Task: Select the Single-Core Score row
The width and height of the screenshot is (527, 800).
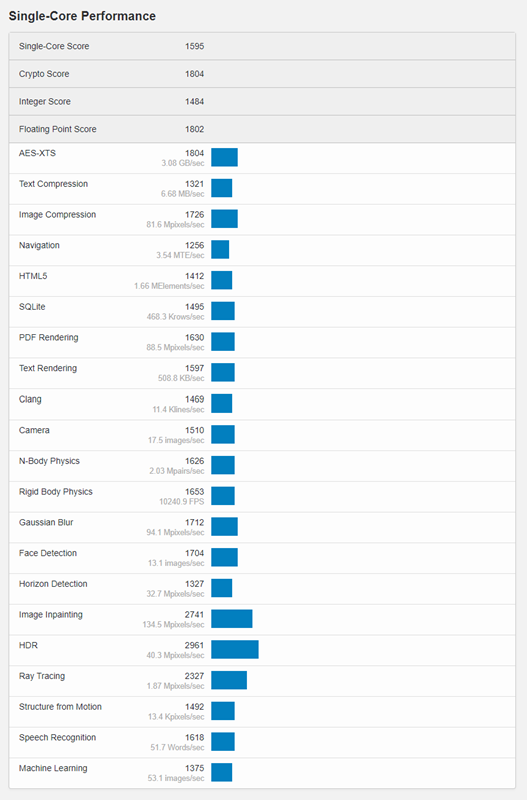Action: pos(262,46)
